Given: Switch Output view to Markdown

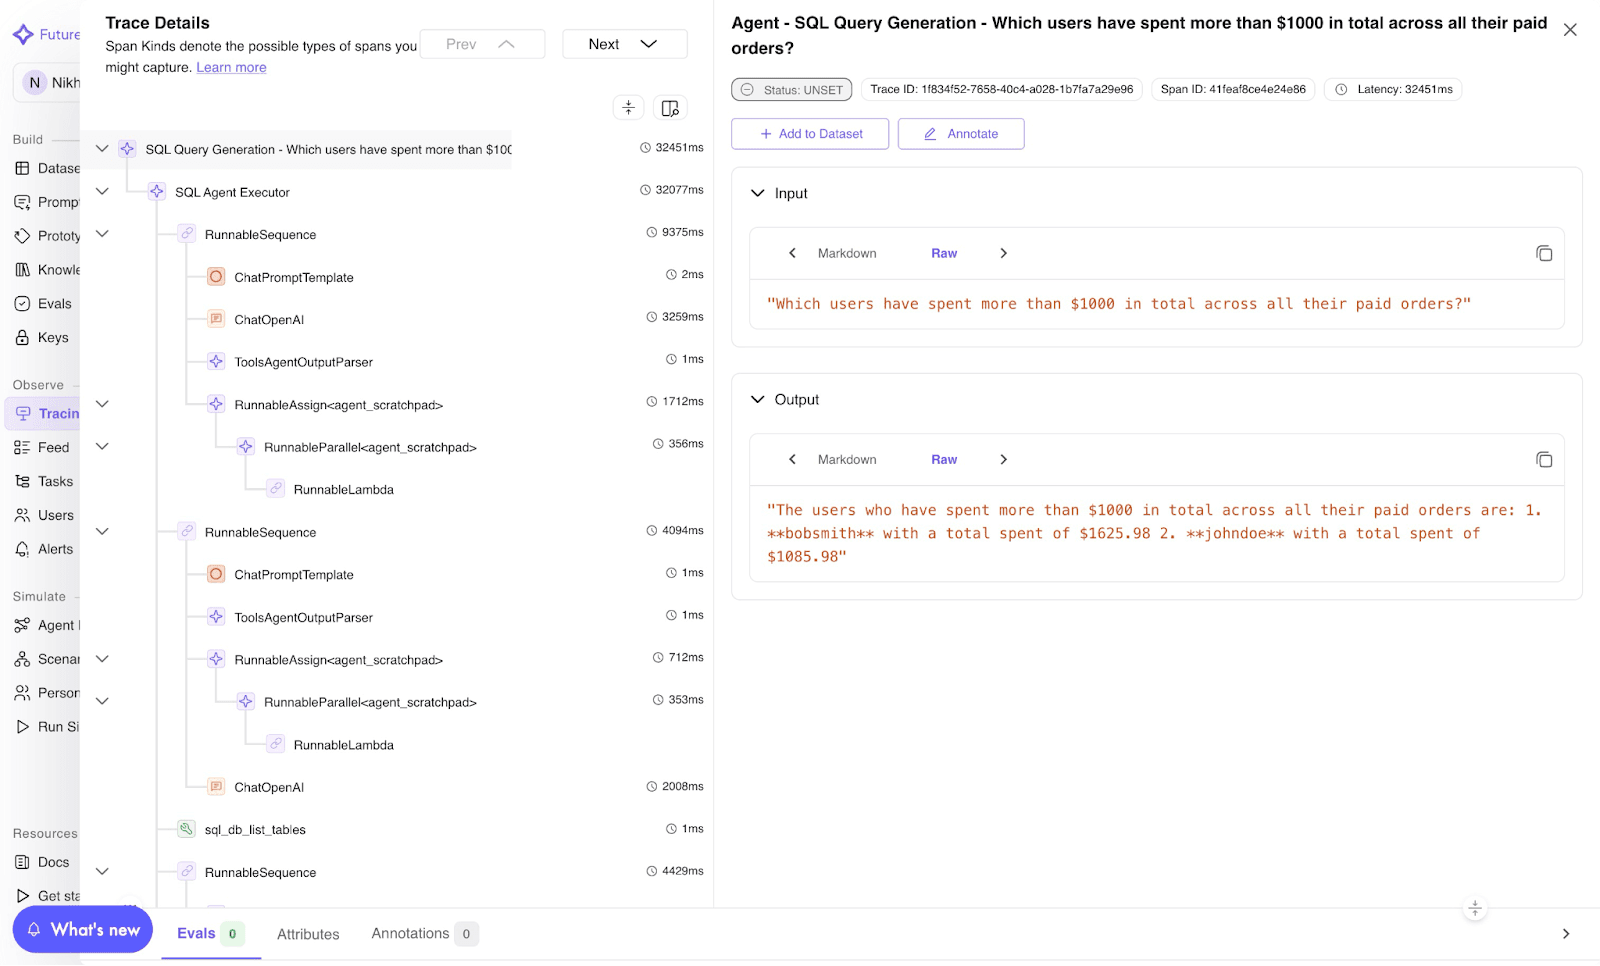Looking at the screenshot, I should [x=846, y=459].
